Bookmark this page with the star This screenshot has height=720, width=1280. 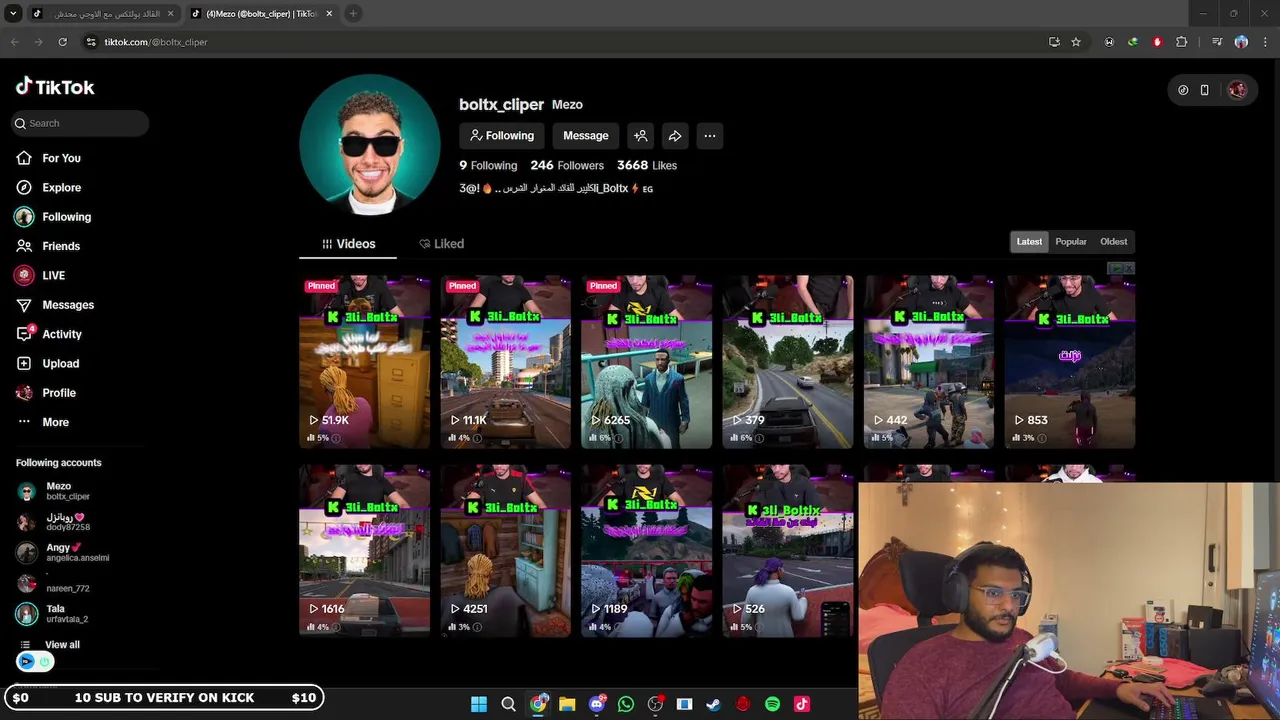coord(1076,42)
